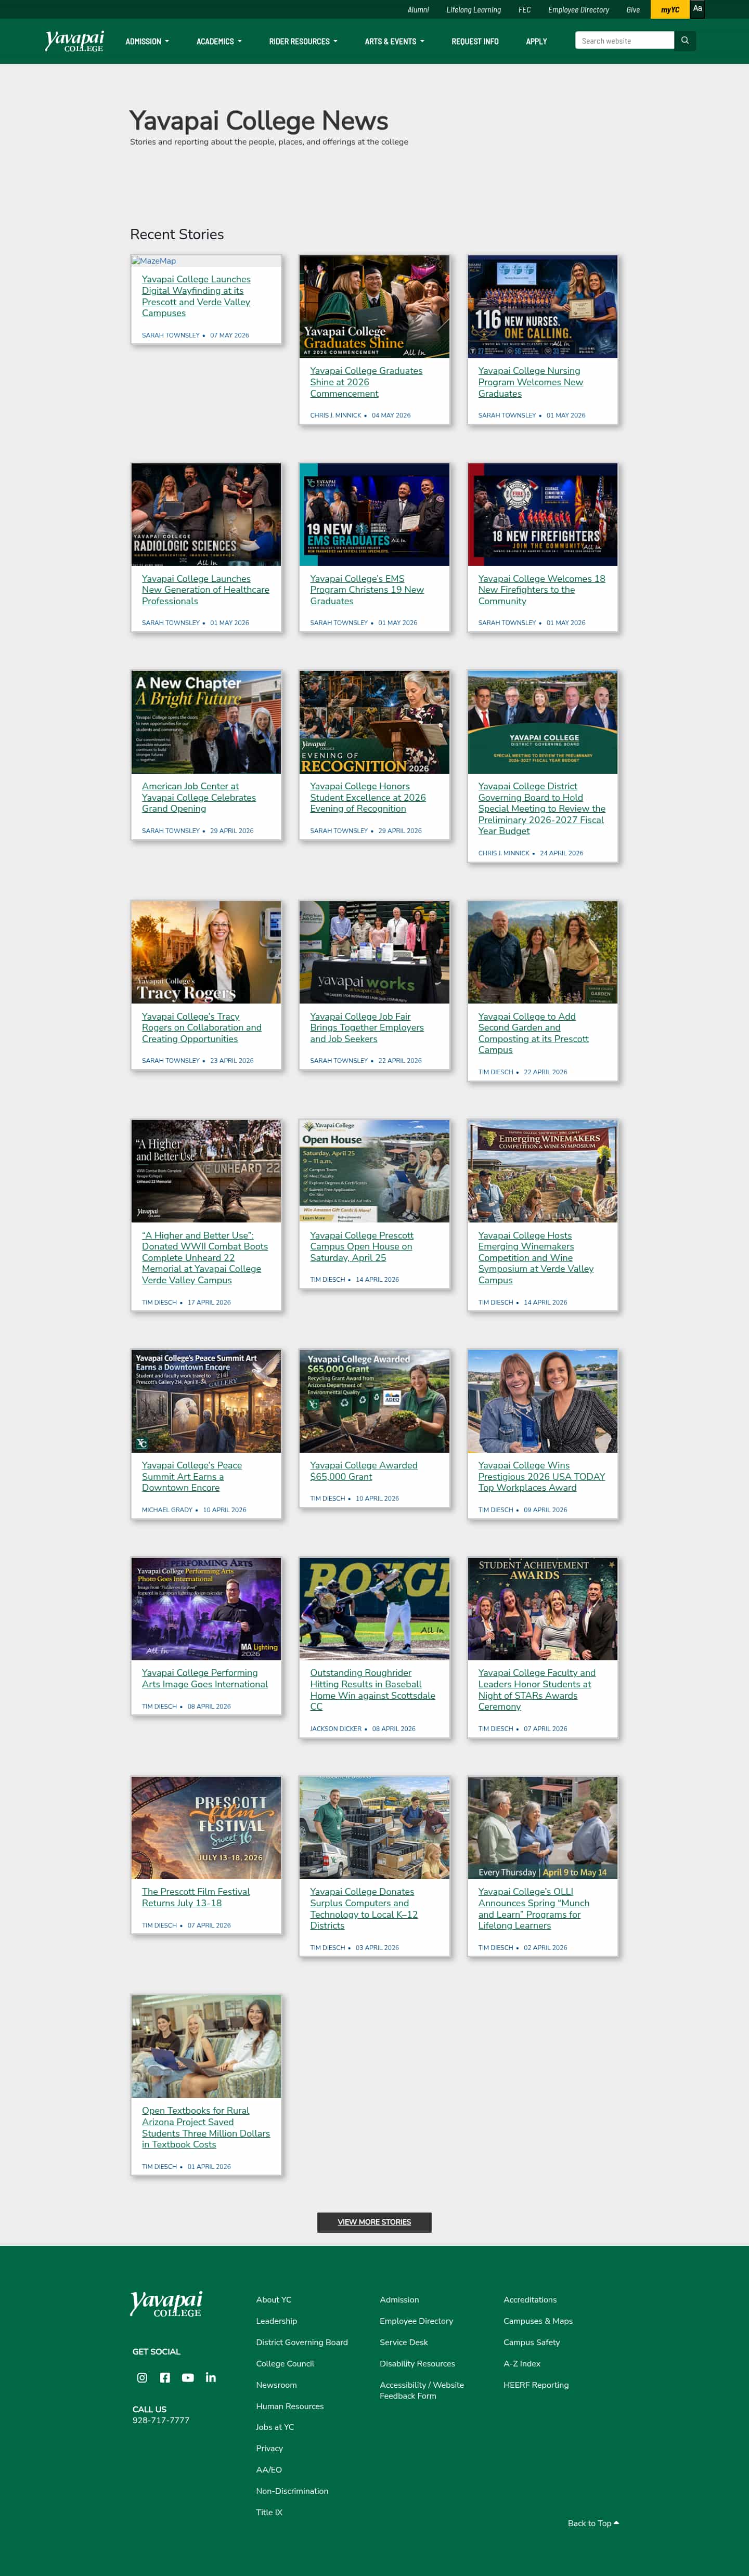The height and width of the screenshot is (2576, 749).
Task: Open Disability Resources footer link
Action: (417, 2363)
